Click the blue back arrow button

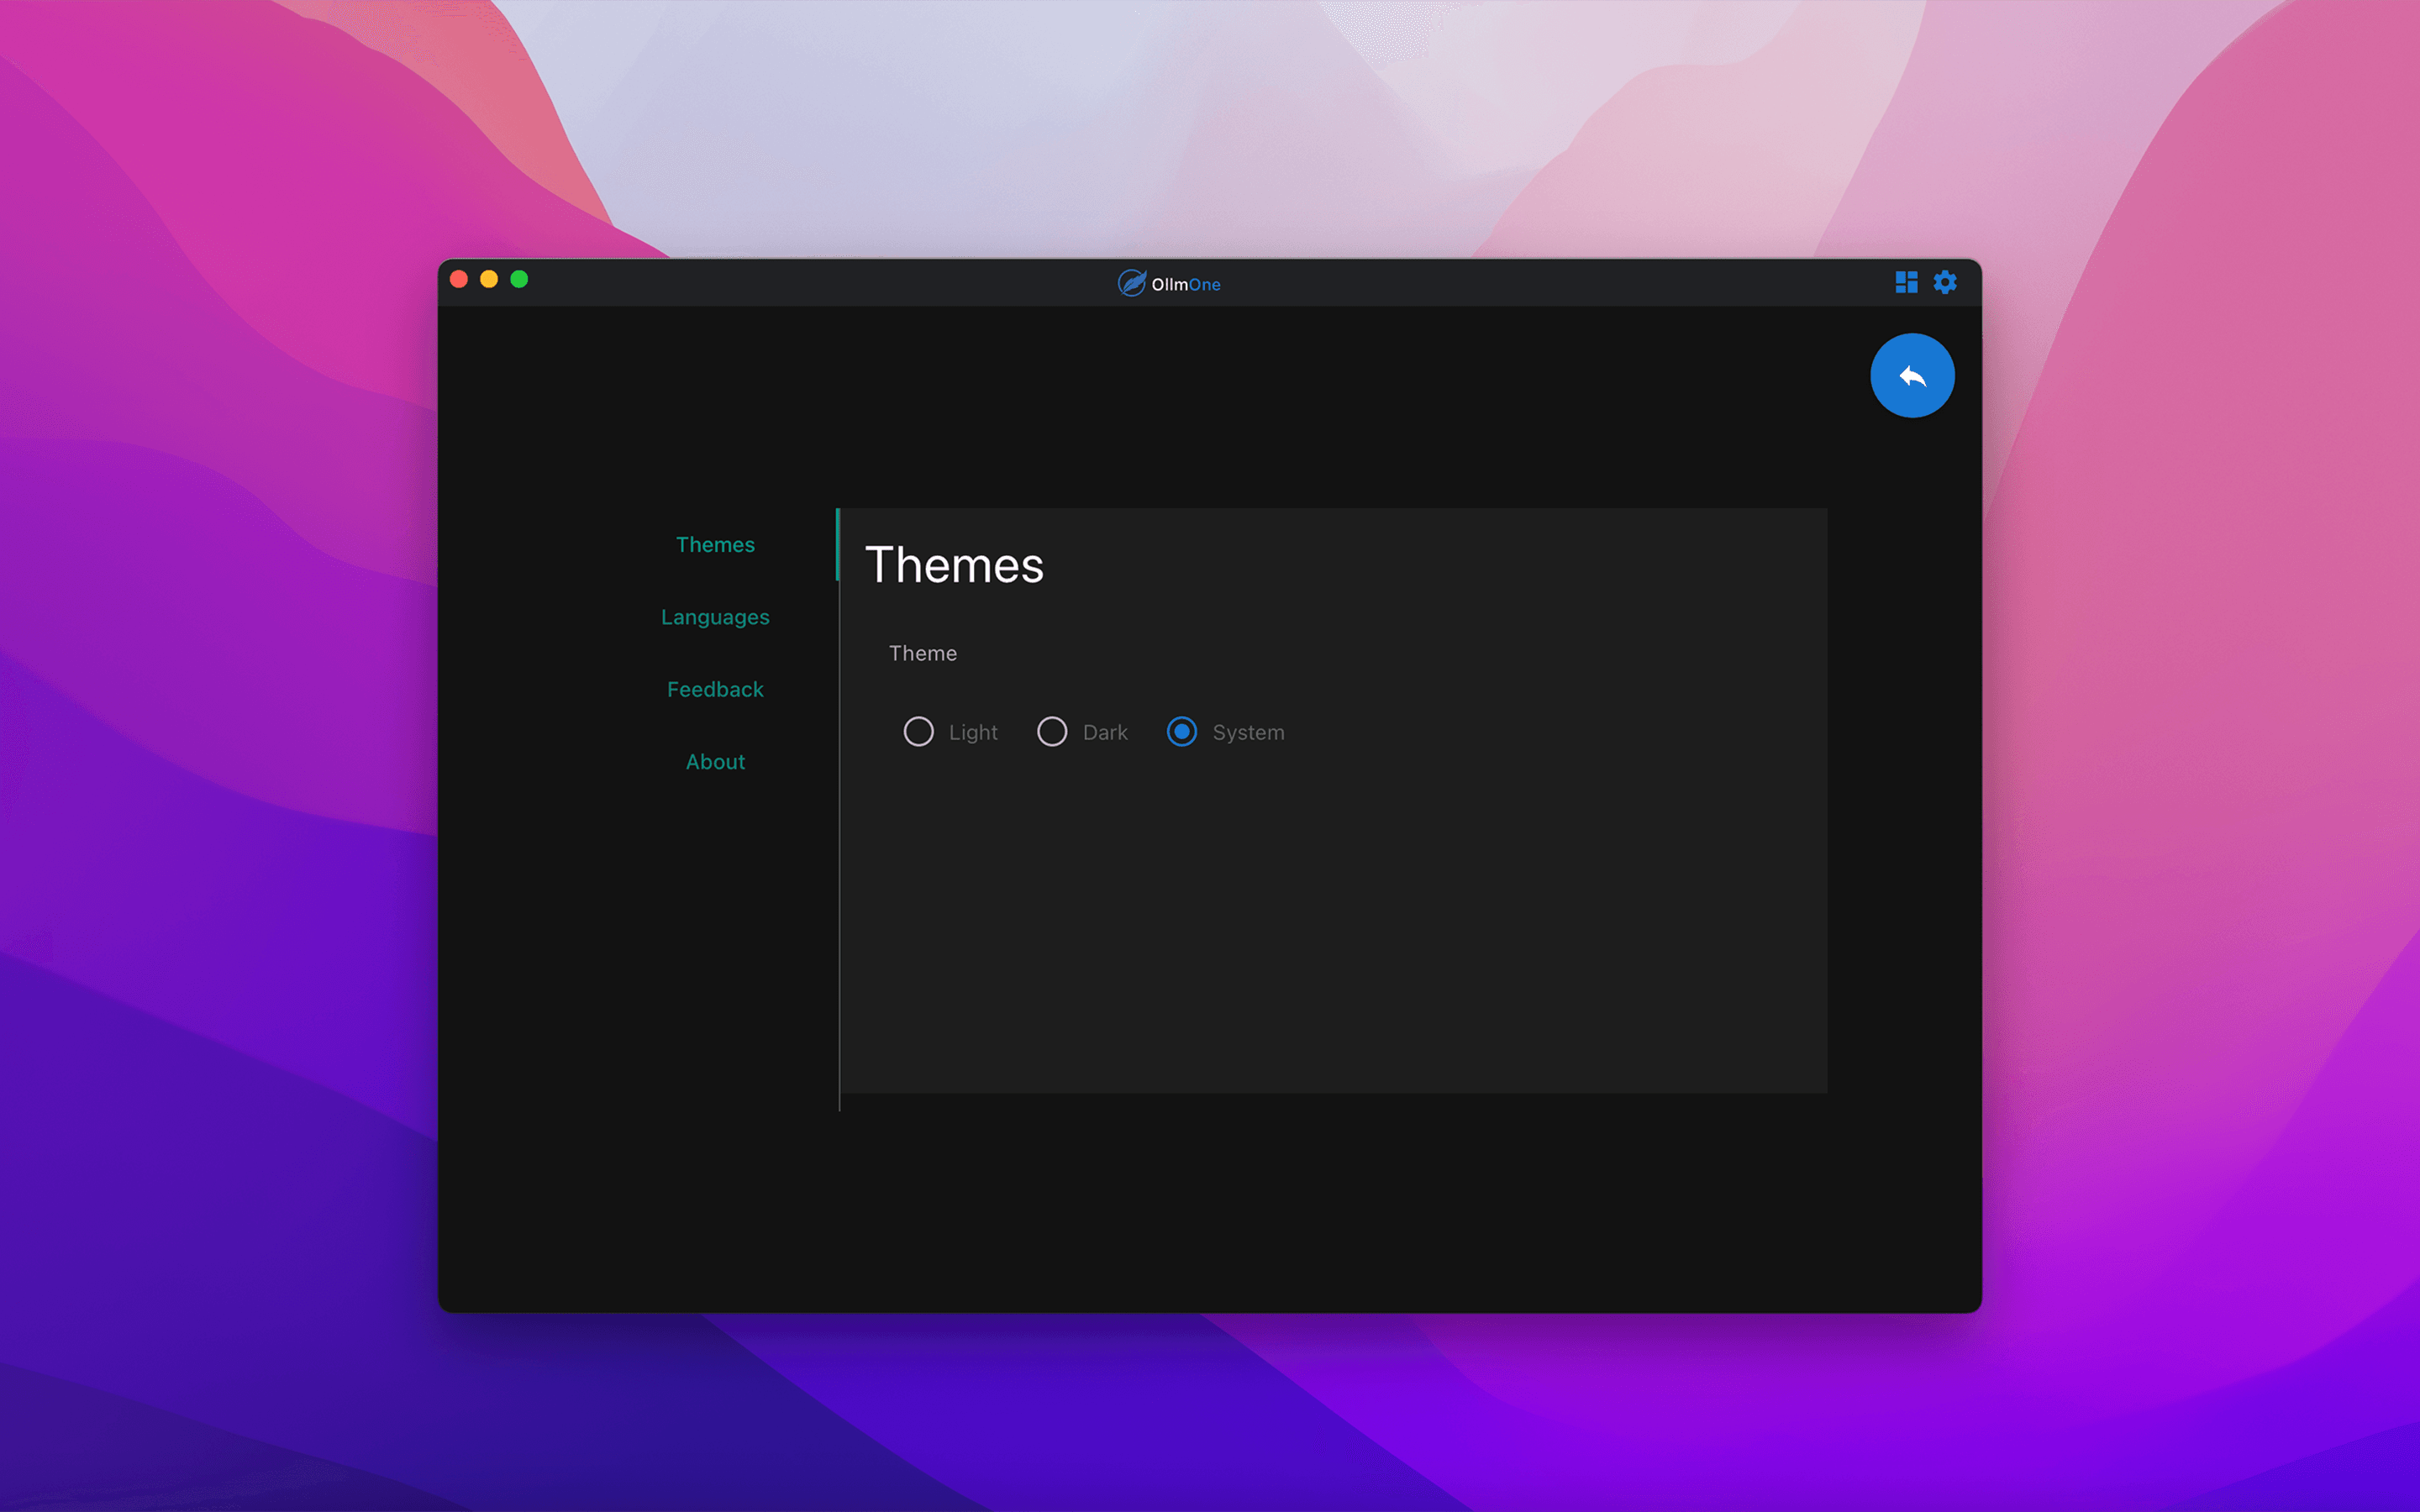[x=1912, y=375]
